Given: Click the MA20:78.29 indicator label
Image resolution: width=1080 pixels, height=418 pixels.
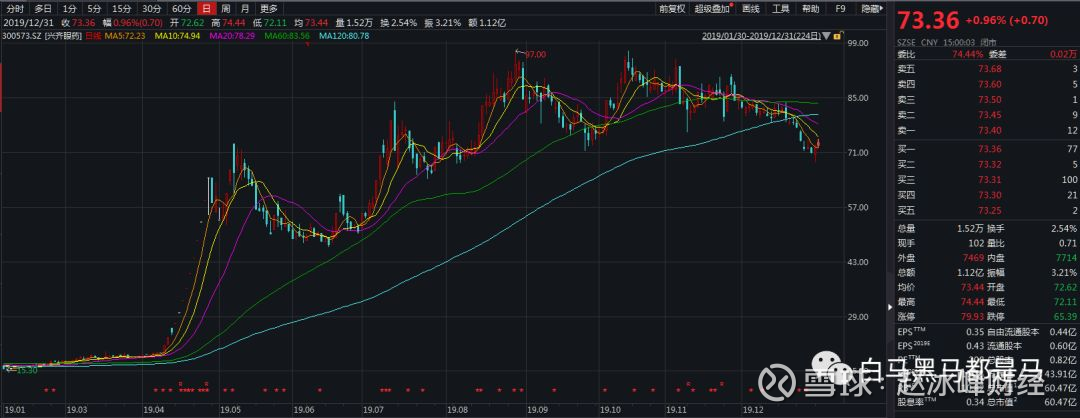Looking at the screenshot, I should [x=231, y=35].
